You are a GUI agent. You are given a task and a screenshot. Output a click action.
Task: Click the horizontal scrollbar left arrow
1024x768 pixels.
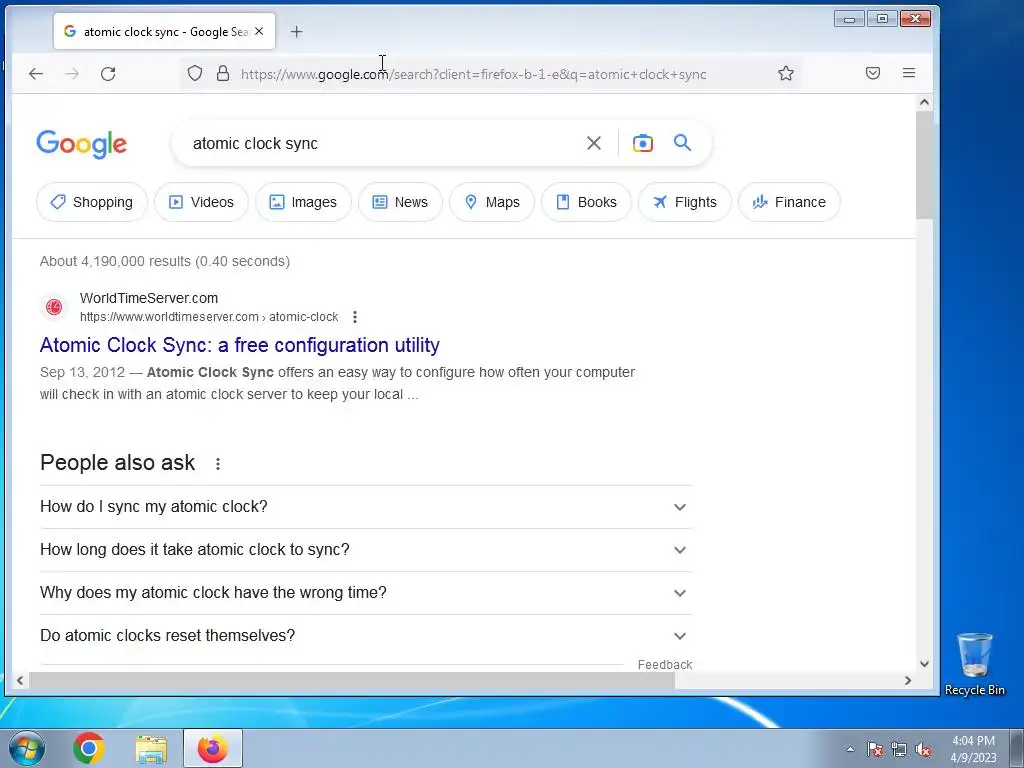tap(20, 680)
